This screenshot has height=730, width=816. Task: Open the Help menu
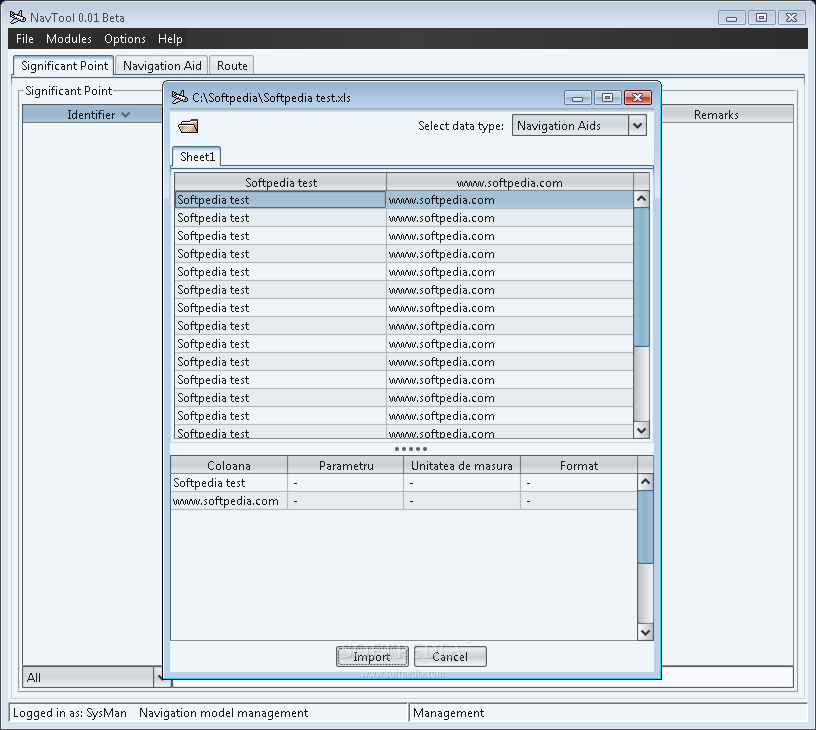[x=170, y=39]
